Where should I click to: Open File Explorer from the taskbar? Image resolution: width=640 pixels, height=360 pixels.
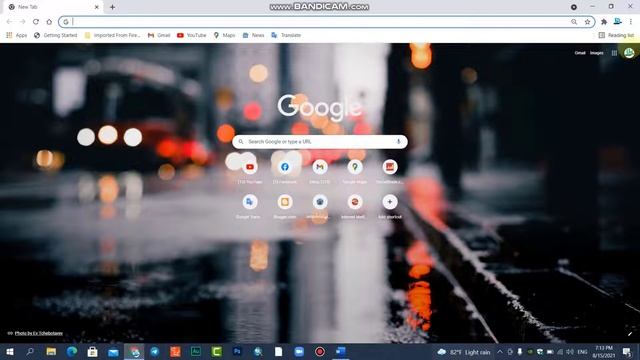(x=51, y=351)
